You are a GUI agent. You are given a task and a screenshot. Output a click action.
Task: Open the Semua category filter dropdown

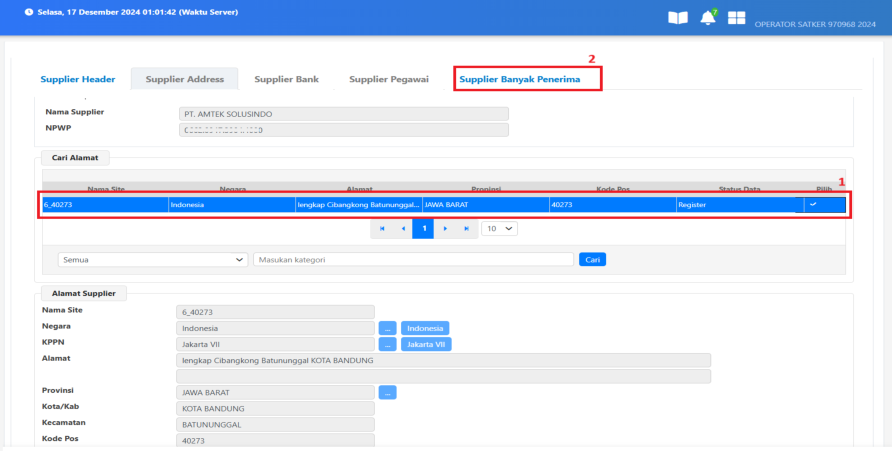click(153, 260)
